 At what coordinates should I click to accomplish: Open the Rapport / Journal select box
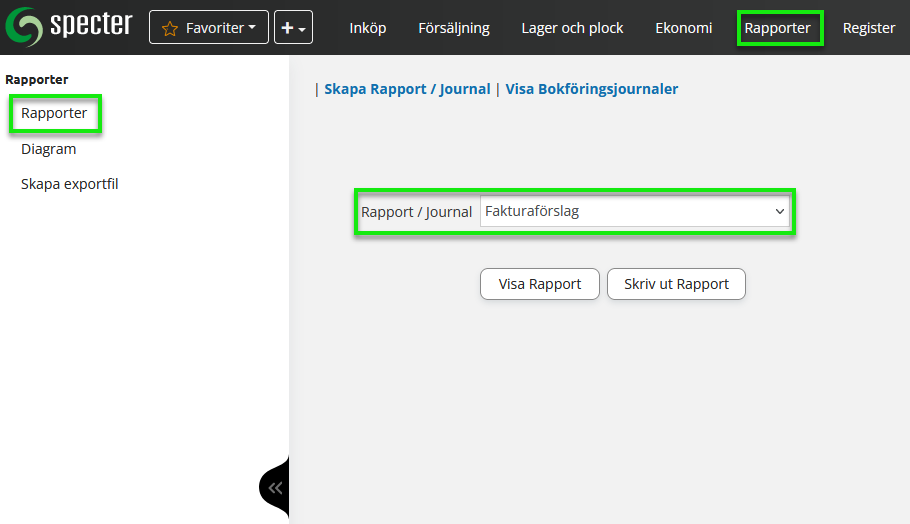(x=634, y=212)
